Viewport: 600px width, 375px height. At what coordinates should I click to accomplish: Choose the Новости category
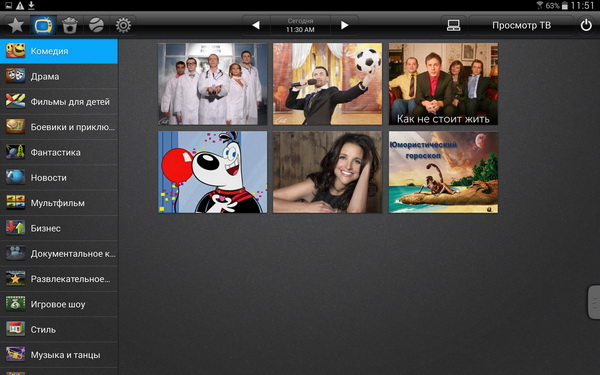(x=59, y=177)
